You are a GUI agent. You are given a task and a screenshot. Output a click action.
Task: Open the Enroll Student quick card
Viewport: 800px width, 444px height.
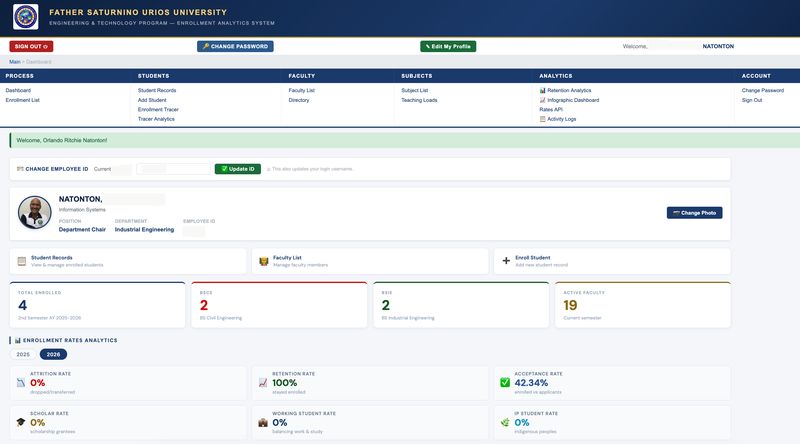pyautogui.click(x=612, y=261)
